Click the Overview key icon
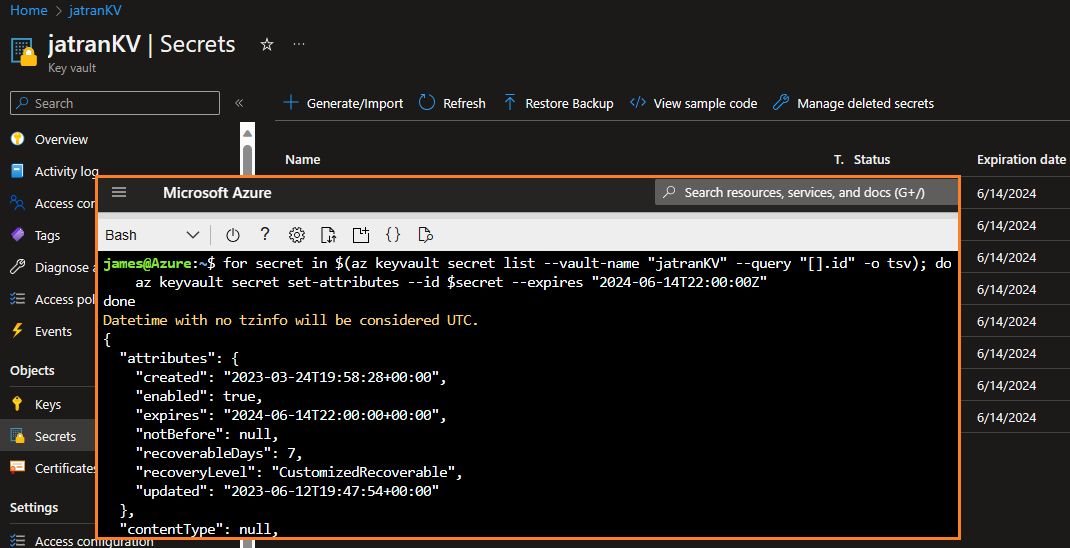The height and width of the screenshot is (548, 1070). coord(18,139)
